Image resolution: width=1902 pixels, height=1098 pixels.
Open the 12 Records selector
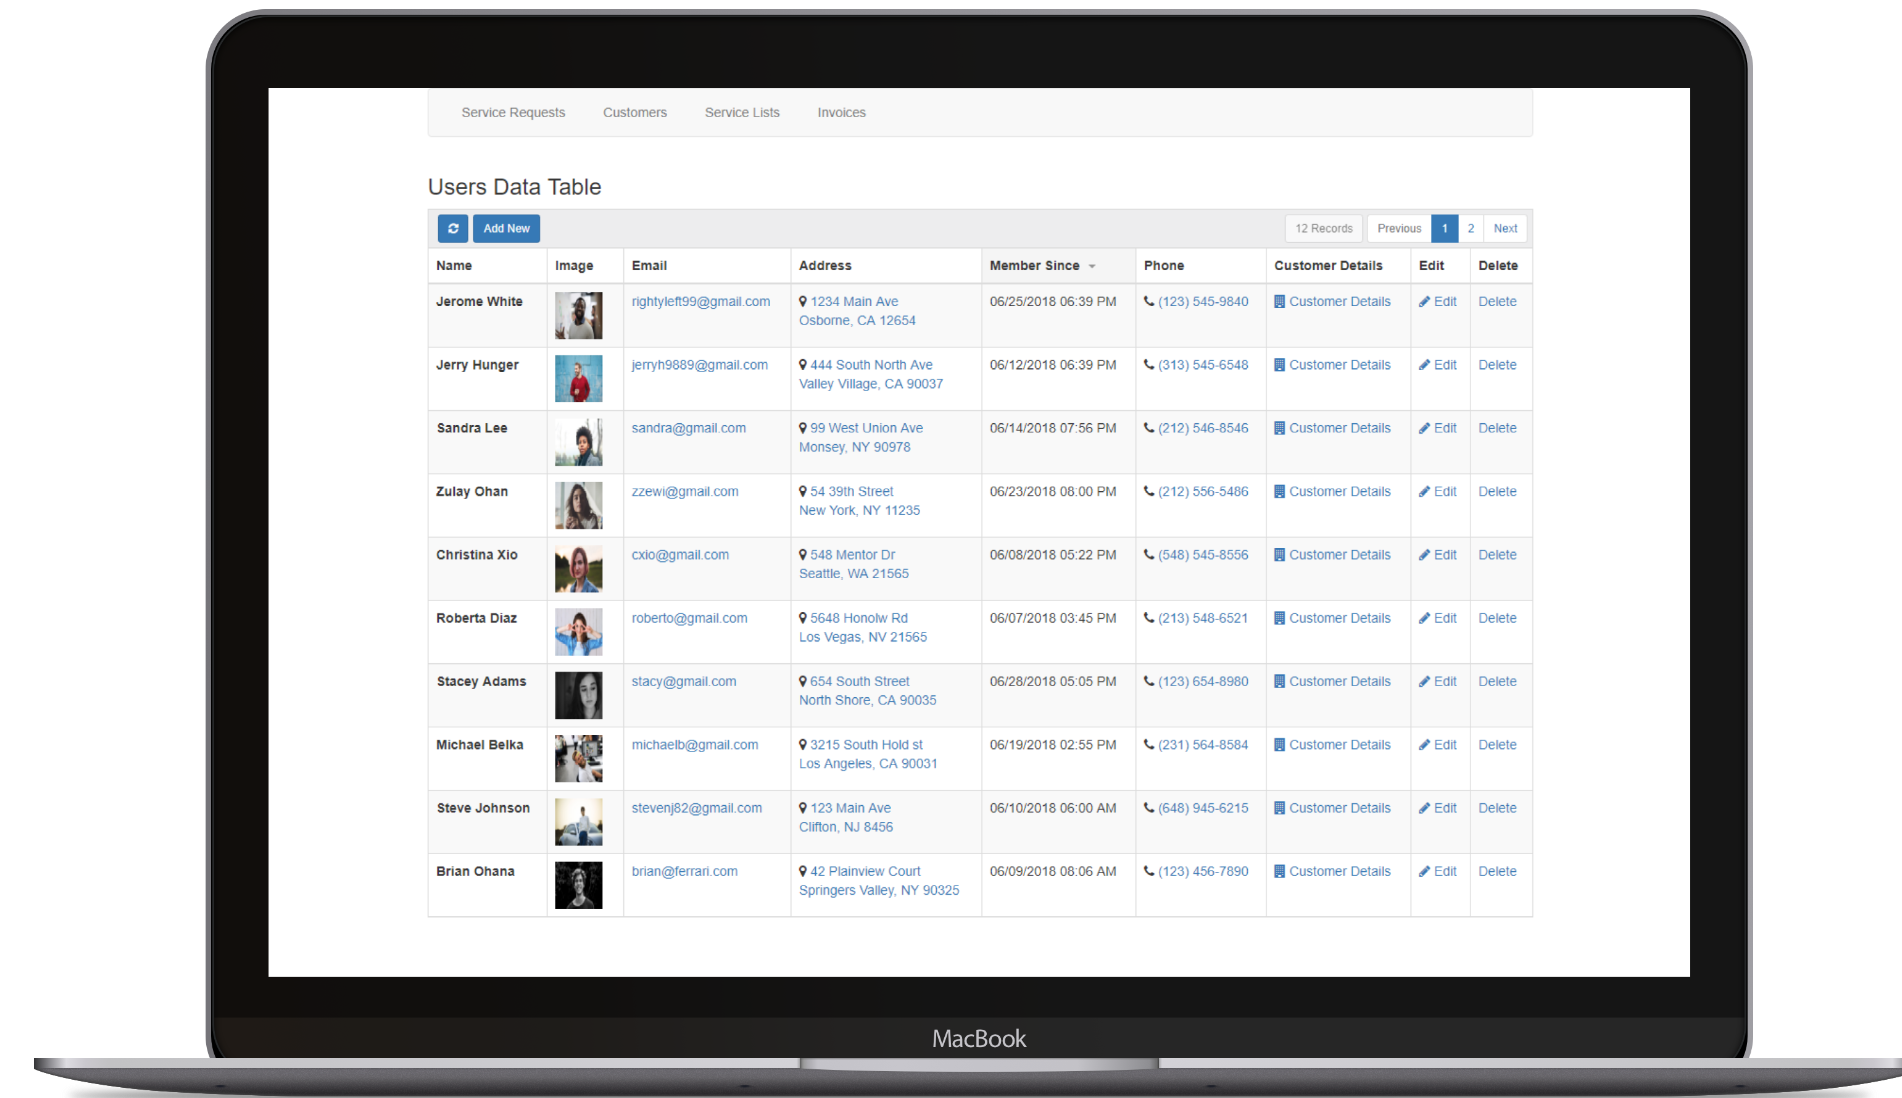tap(1323, 228)
